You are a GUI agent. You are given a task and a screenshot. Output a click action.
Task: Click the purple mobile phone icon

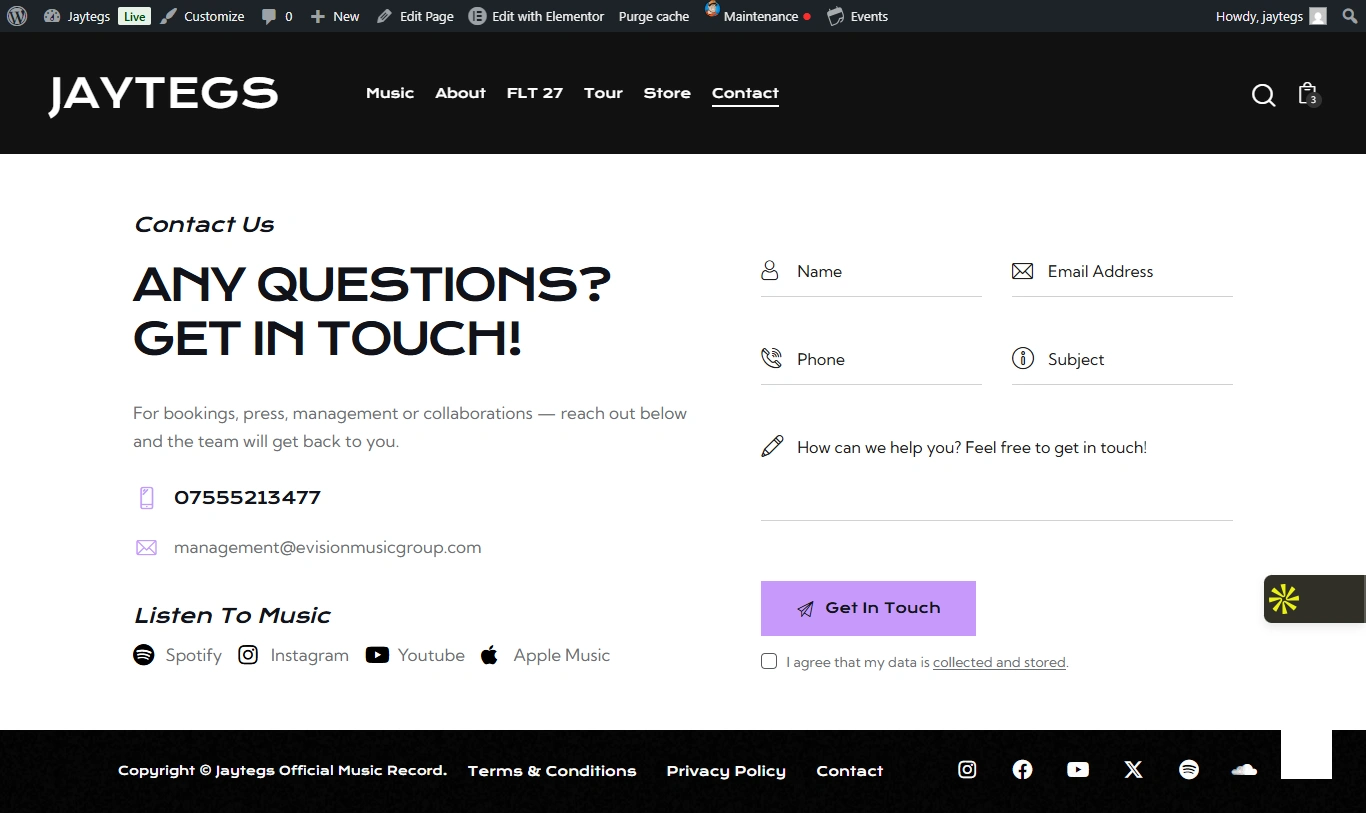click(x=146, y=498)
